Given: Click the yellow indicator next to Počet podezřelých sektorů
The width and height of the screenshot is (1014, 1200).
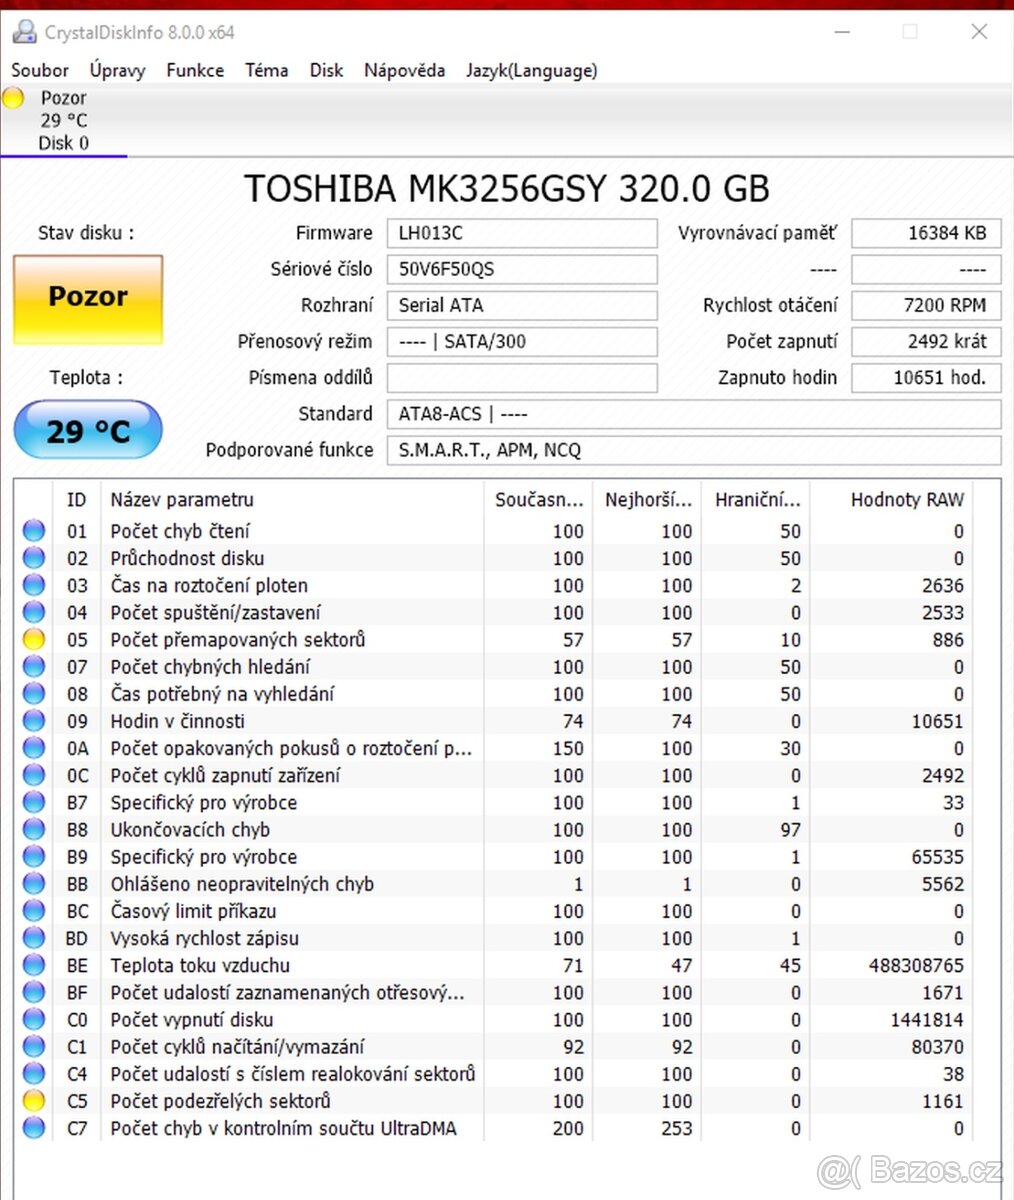Looking at the screenshot, I should click(x=33, y=1100).
